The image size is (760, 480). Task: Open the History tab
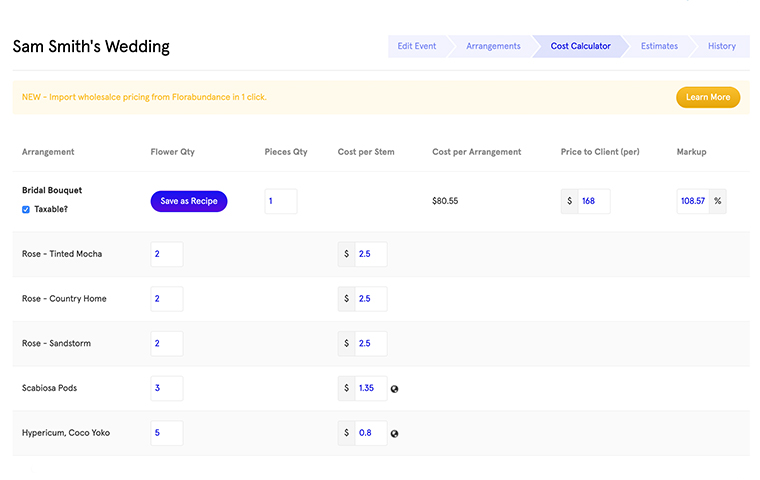721,46
